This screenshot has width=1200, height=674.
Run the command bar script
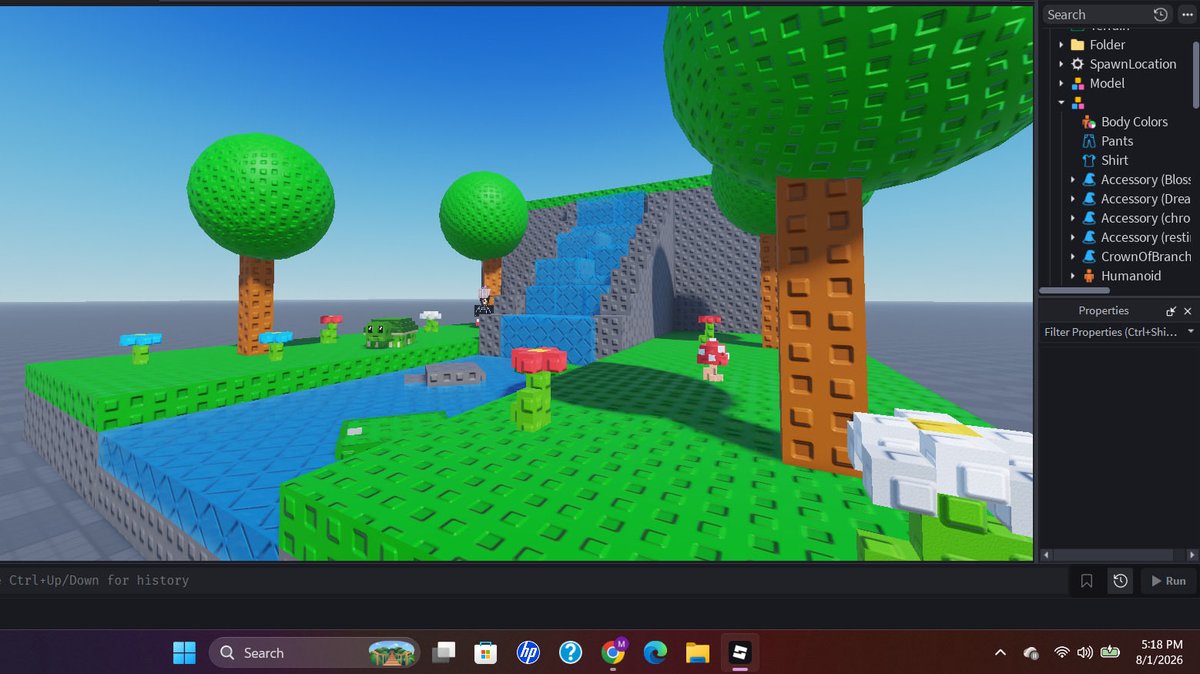(x=1168, y=580)
